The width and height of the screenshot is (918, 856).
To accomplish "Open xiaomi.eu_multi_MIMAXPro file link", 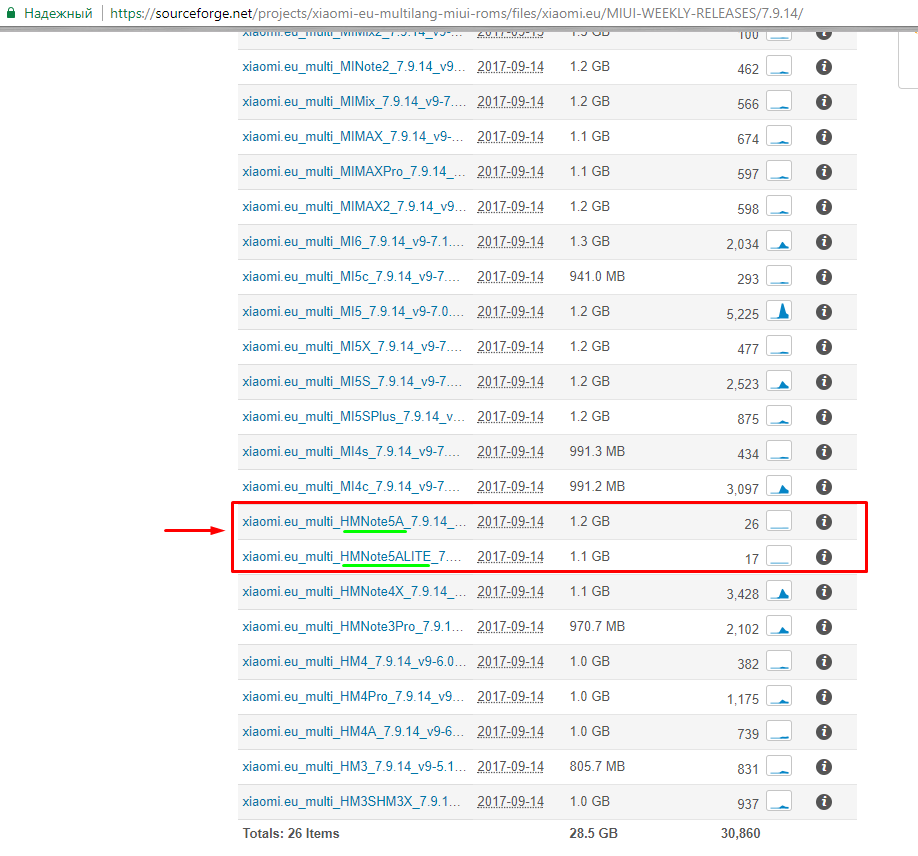I will point(353,172).
